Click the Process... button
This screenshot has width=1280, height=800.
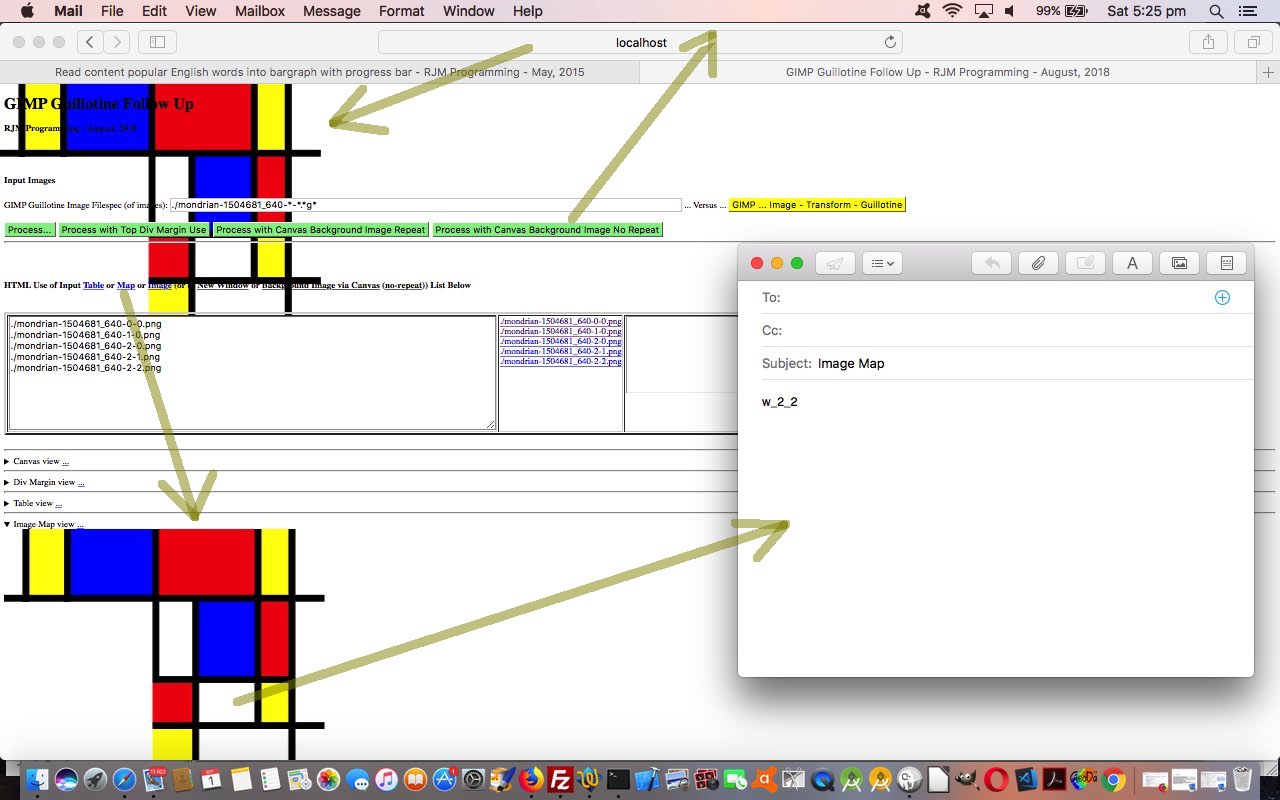30,230
